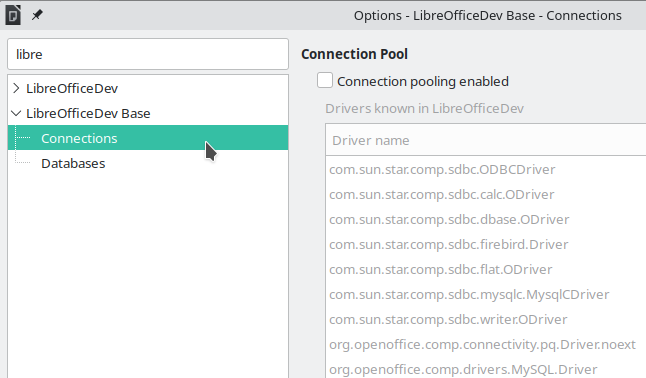Image resolution: width=646 pixels, height=378 pixels.
Task: Click the Connection Pool heading
Action: (x=354, y=54)
